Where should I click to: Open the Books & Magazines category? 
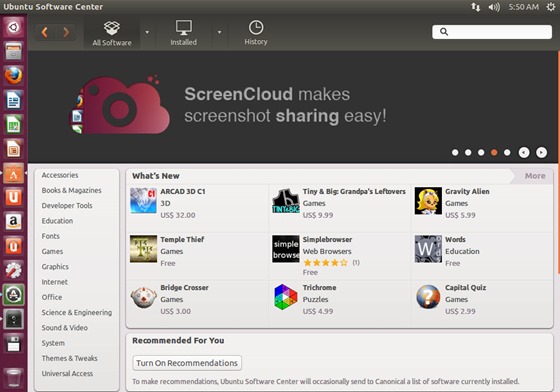click(71, 190)
